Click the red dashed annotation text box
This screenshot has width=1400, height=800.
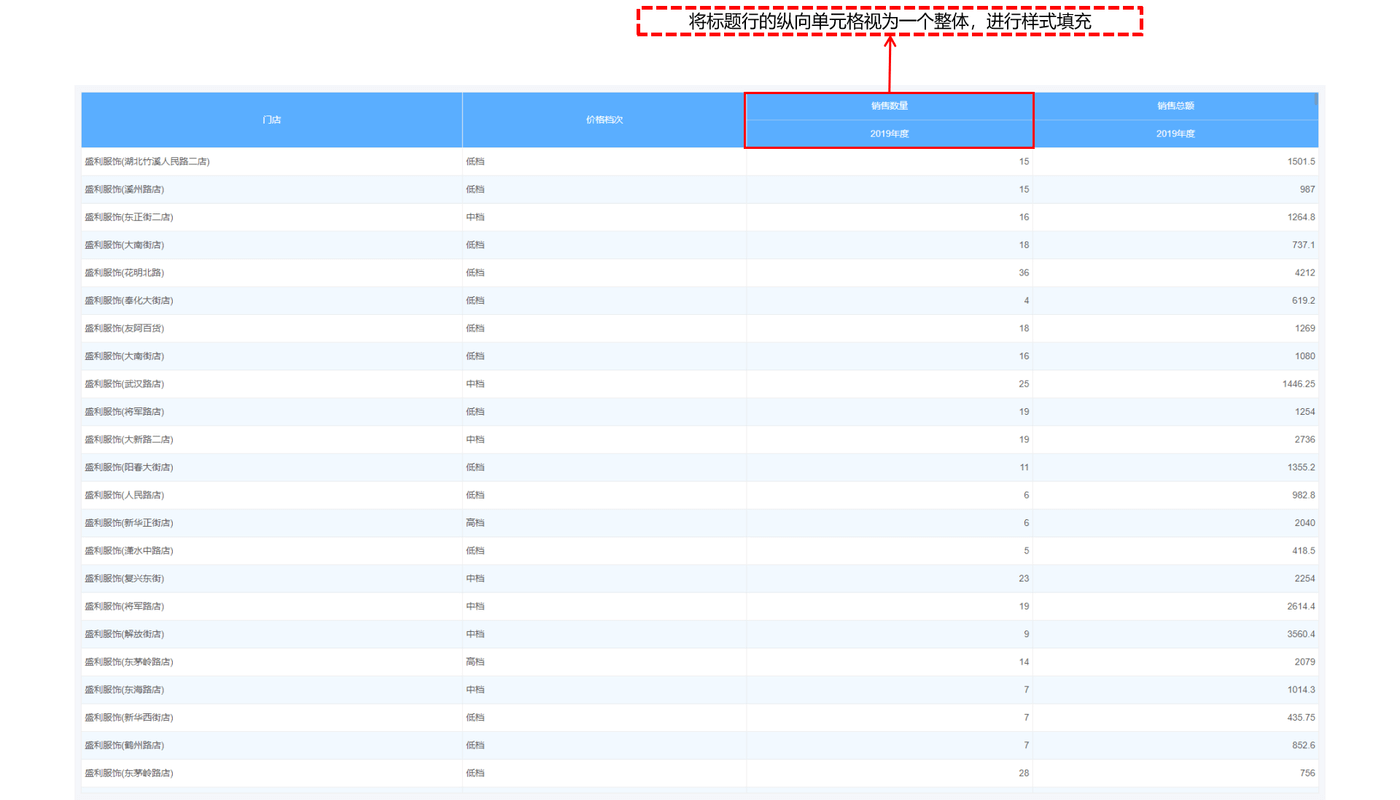[889, 21]
